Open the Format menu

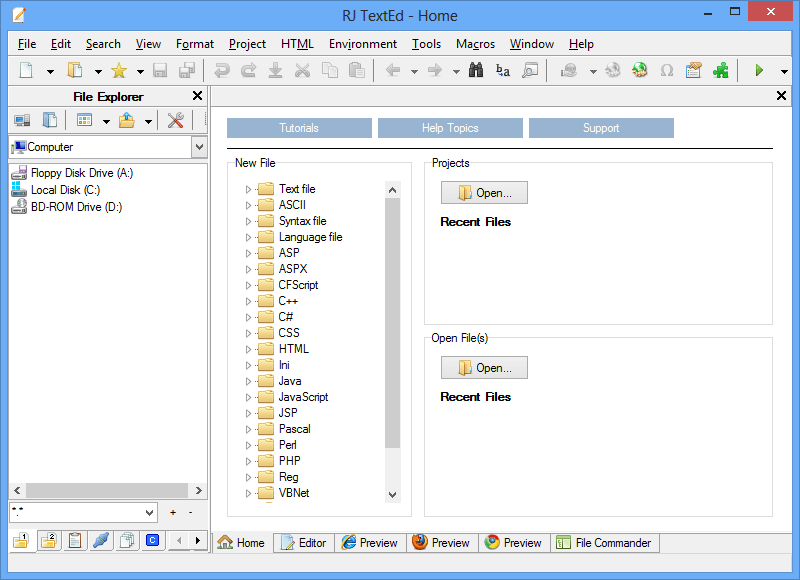pos(195,44)
